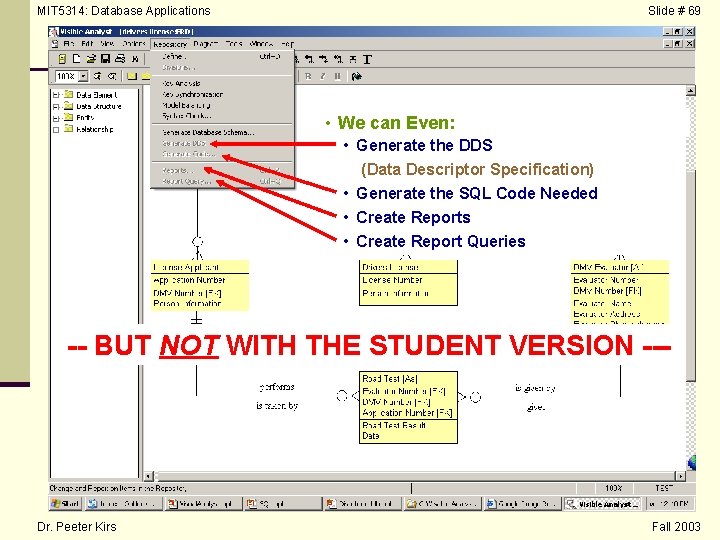Click the open project folder toolbar icon
The height and width of the screenshot is (540, 720).
91,59
